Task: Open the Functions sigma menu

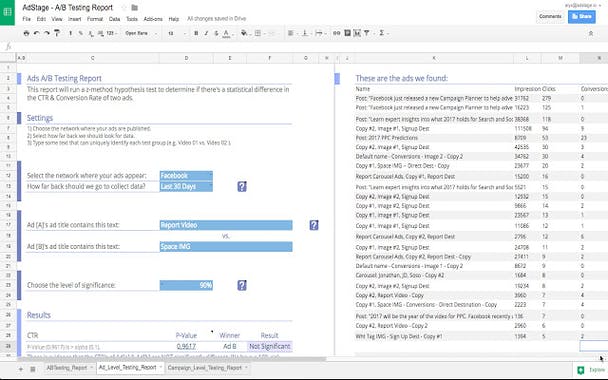Action: point(383,33)
